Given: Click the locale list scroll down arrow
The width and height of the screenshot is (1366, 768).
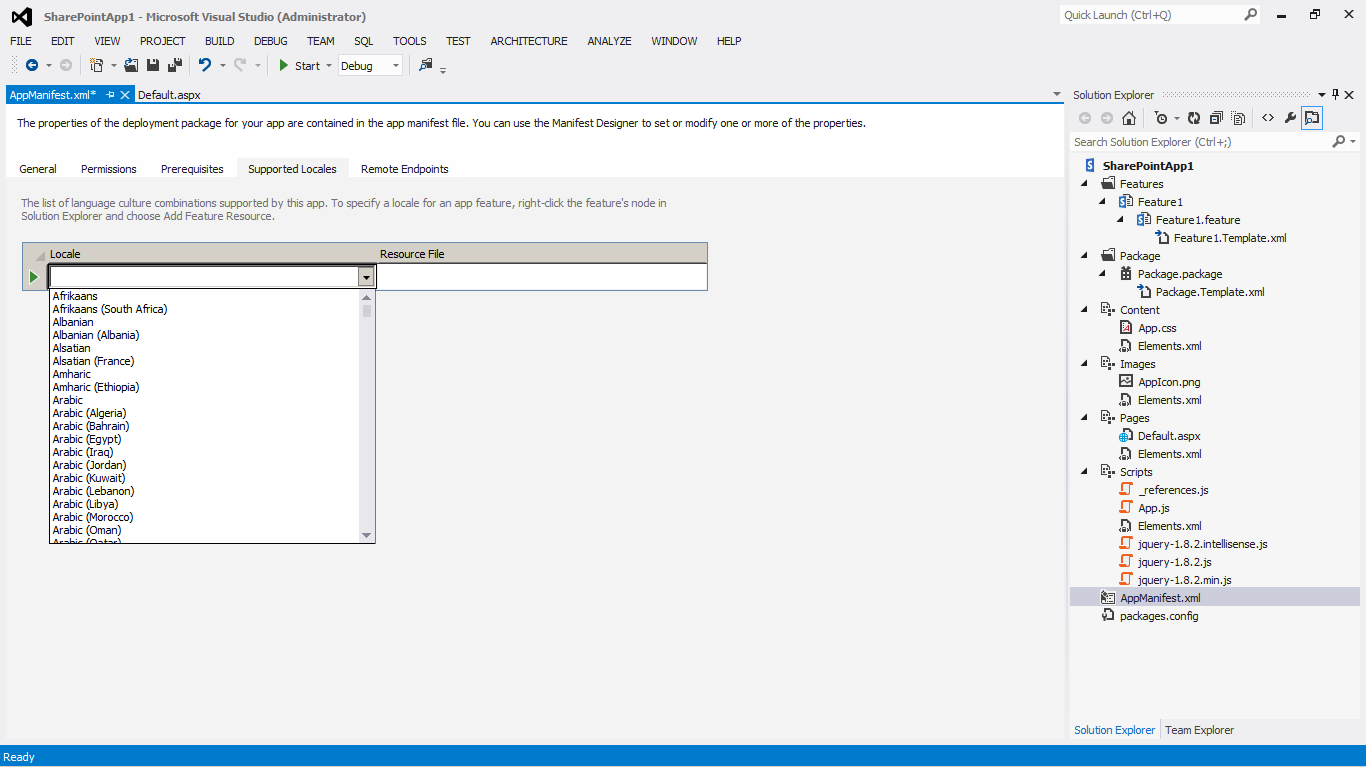Looking at the screenshot, I should pos(367,535).
